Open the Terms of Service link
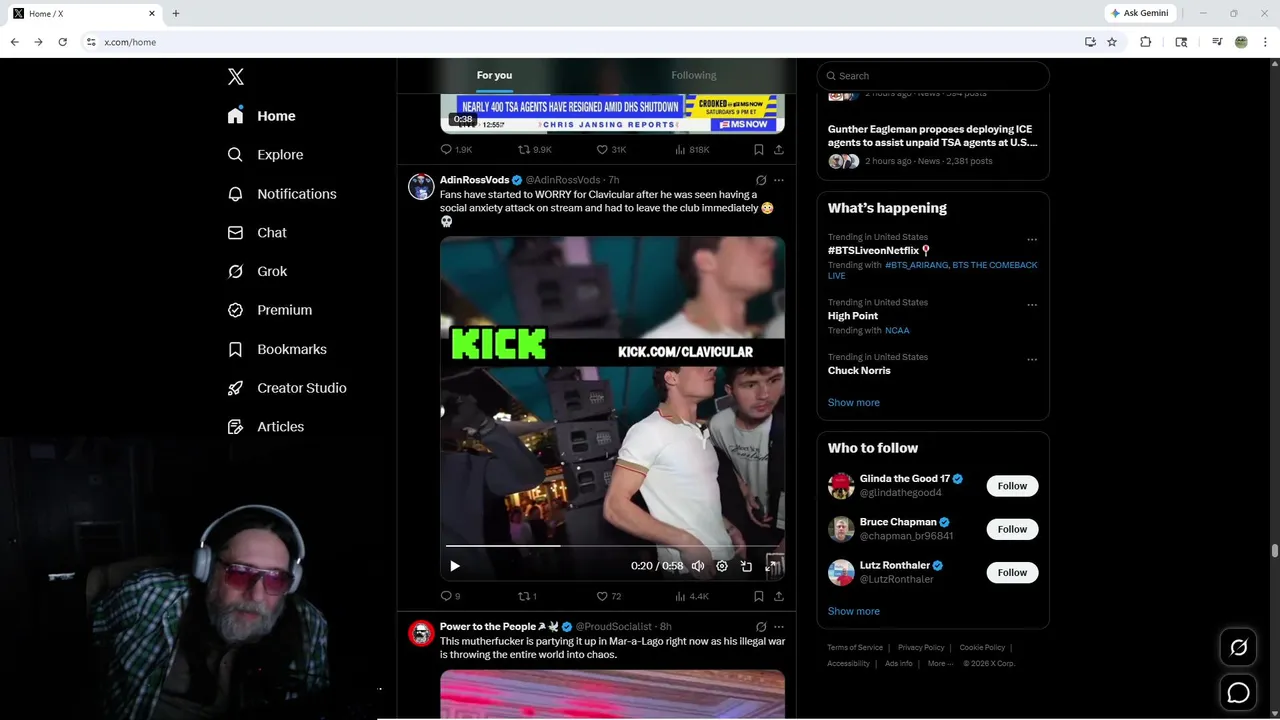 855,648
